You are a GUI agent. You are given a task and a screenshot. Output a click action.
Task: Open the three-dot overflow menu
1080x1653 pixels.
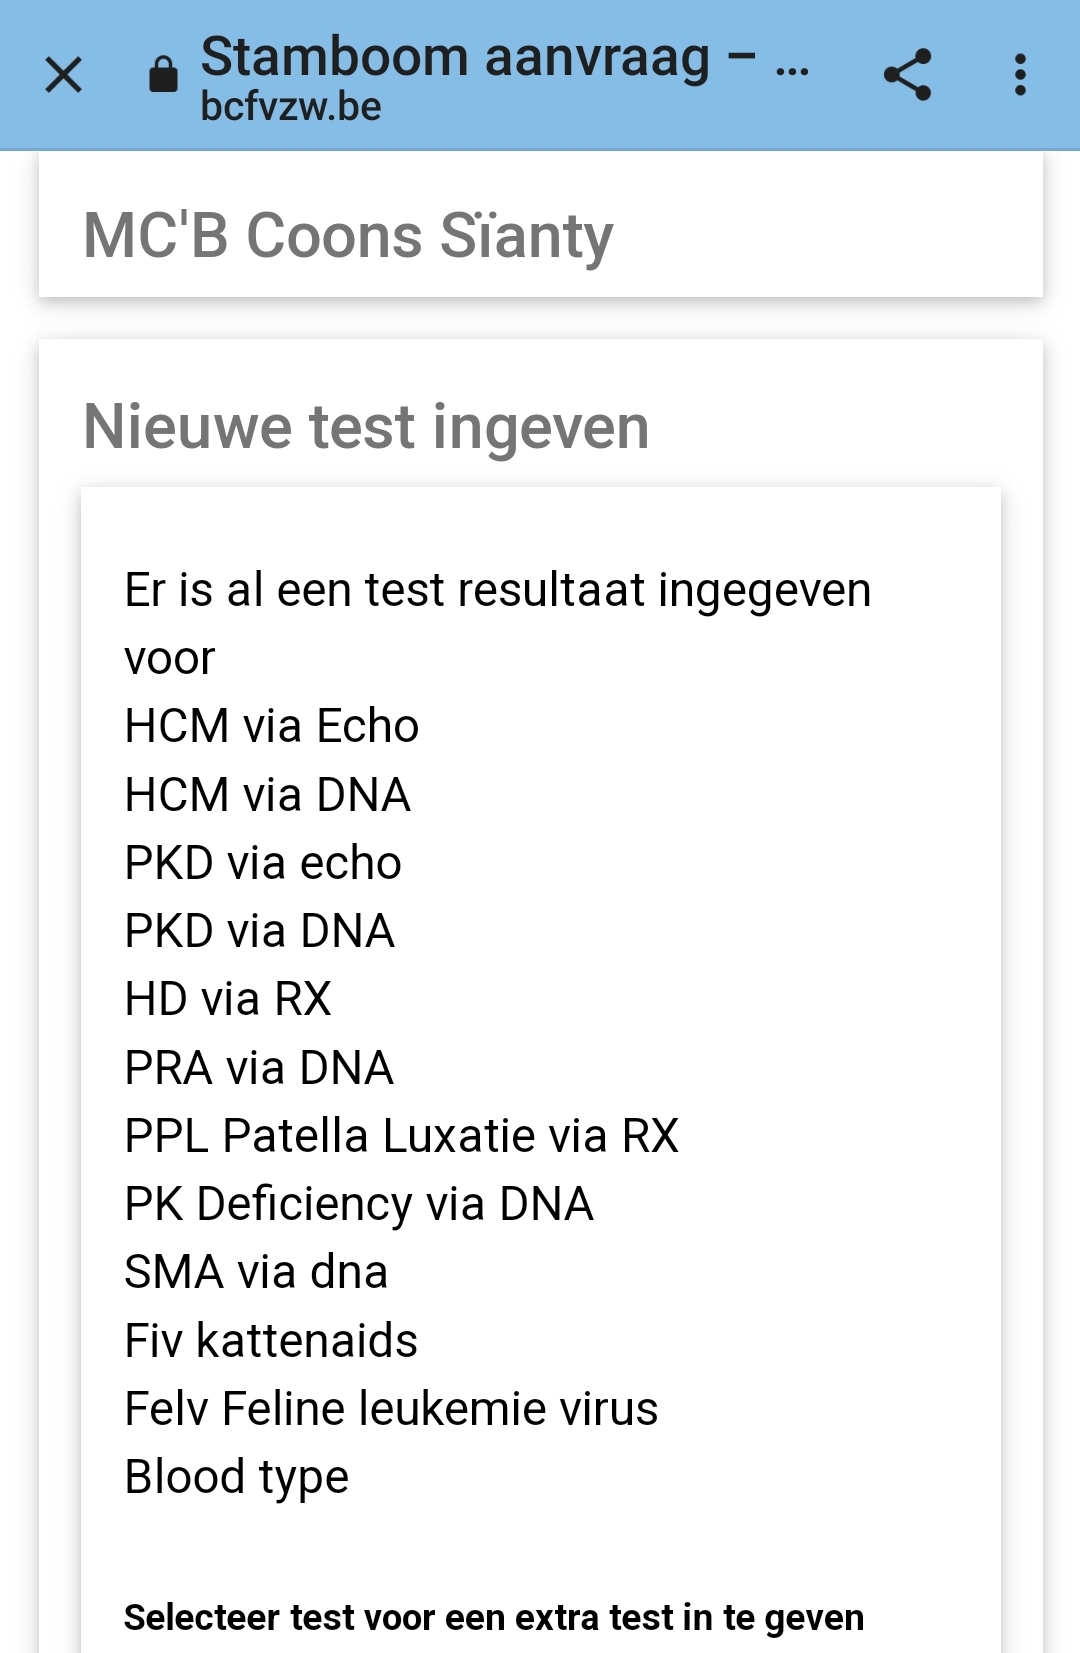click(x=1020, y=75)
